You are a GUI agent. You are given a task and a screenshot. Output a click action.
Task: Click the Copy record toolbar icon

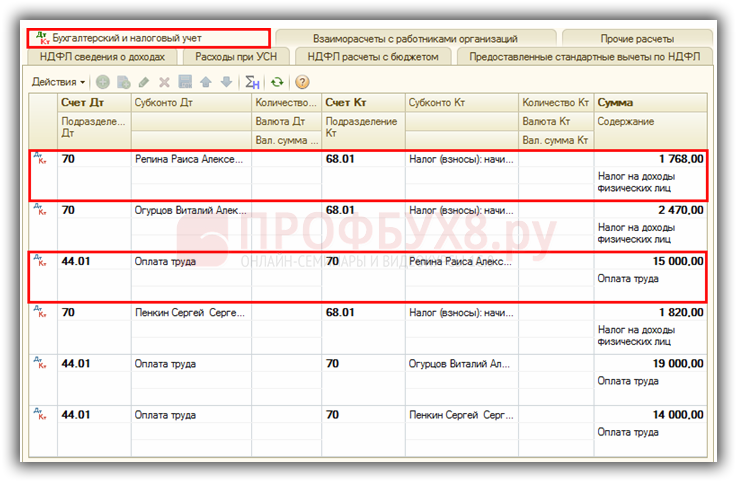[x=124, y=82]
